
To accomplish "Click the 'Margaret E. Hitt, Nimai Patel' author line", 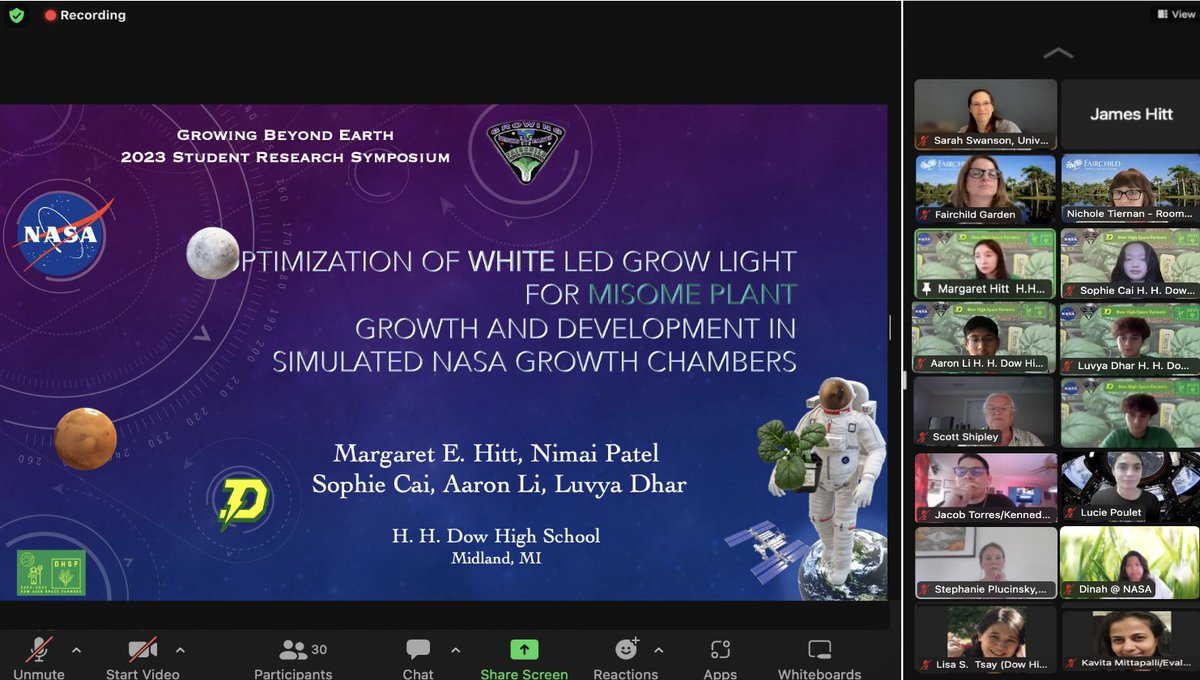I will coord(496,453).
